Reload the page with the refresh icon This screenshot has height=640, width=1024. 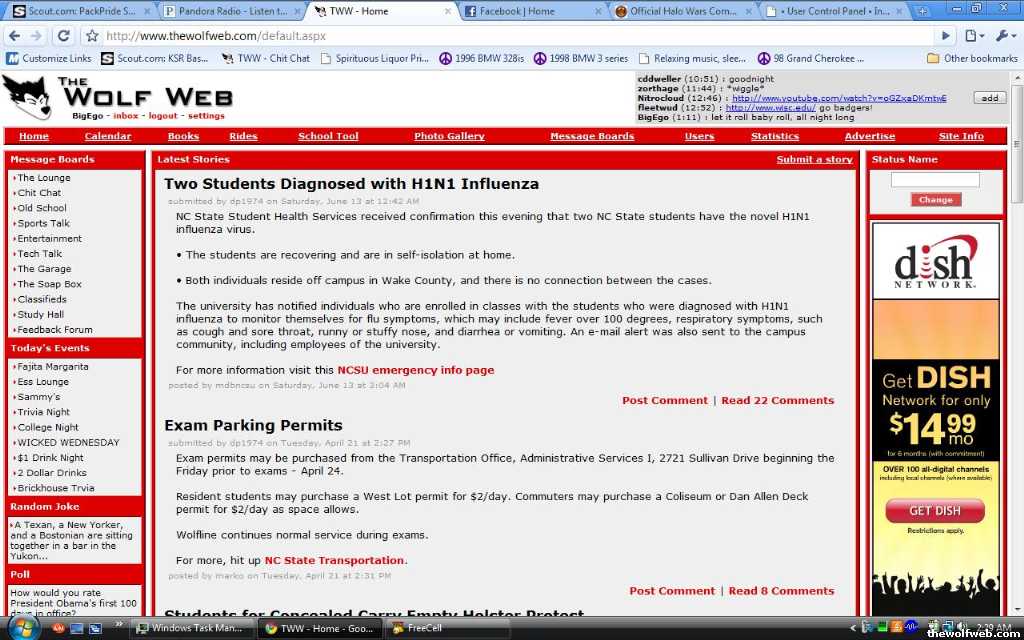click(64, 36)
